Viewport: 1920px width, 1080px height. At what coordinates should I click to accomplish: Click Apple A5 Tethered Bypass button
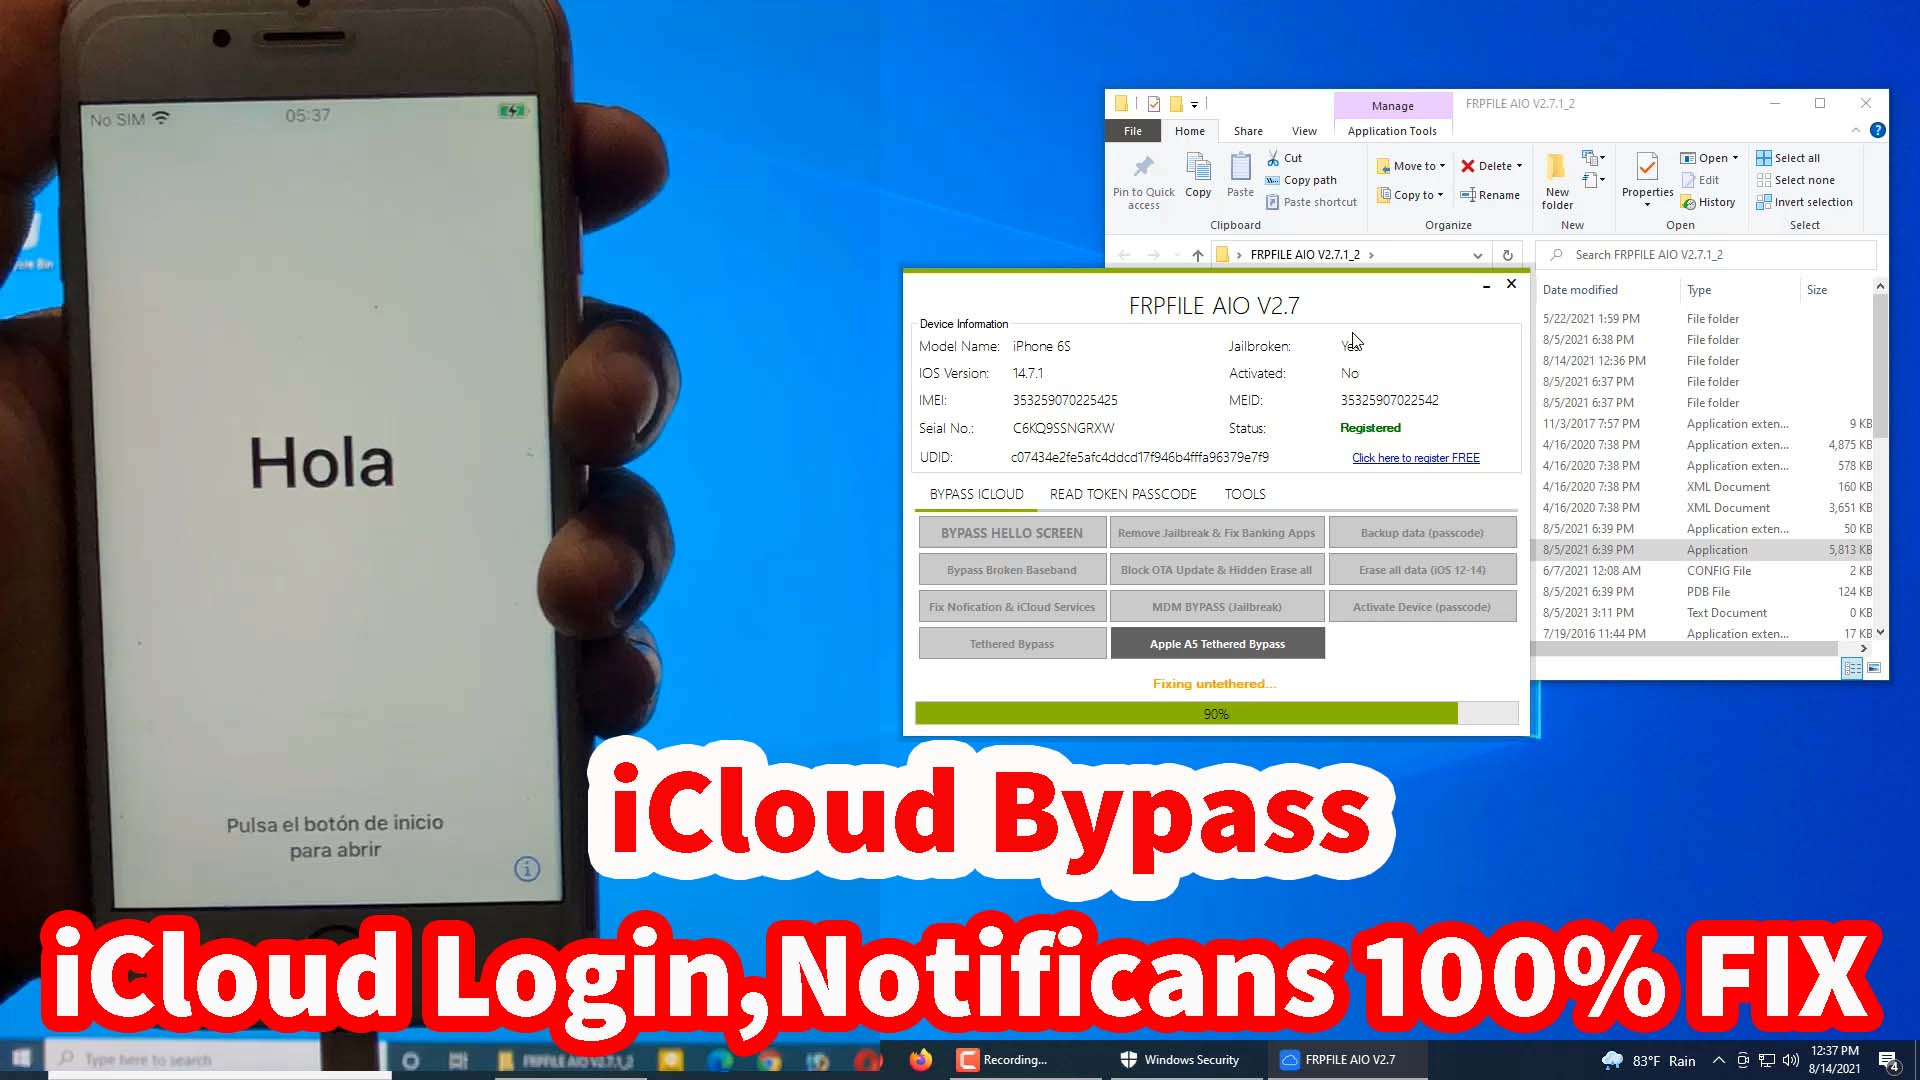1216,642
